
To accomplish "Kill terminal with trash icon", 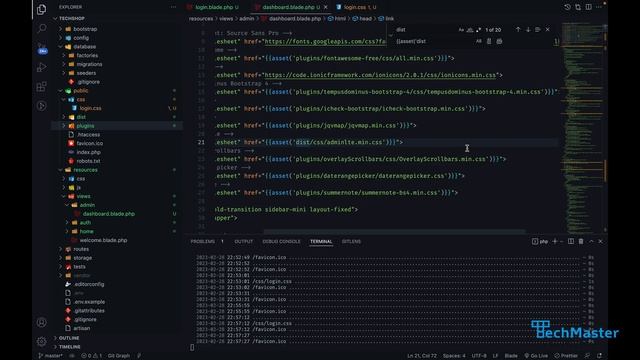I will coord(581,241).
